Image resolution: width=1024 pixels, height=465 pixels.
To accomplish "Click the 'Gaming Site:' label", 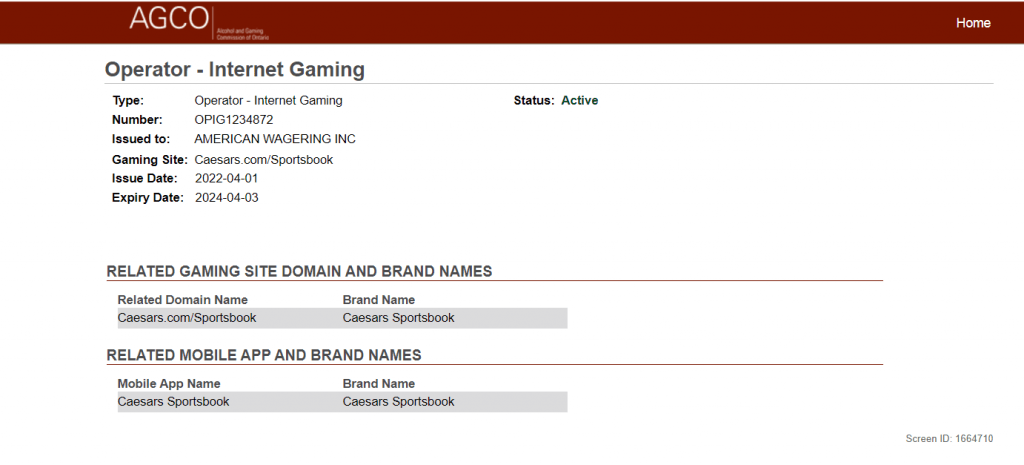I will click(150, 160).
